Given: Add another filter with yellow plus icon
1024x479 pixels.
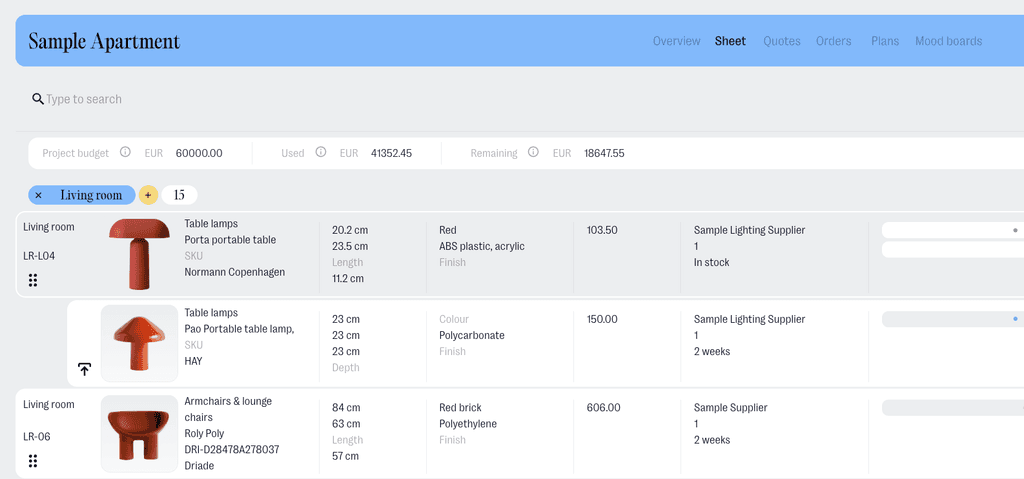Looking at the screenshot, I should (148, 195).
